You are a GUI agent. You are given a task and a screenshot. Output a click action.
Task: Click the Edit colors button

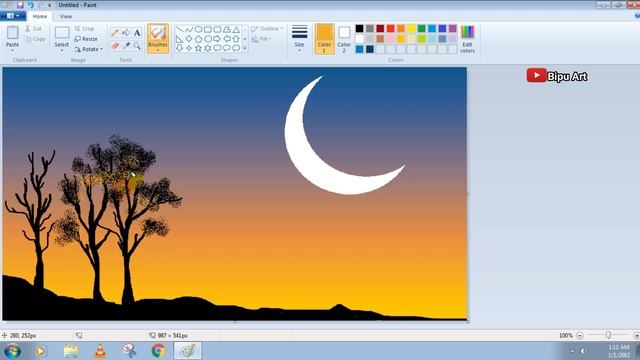(467, 39)
